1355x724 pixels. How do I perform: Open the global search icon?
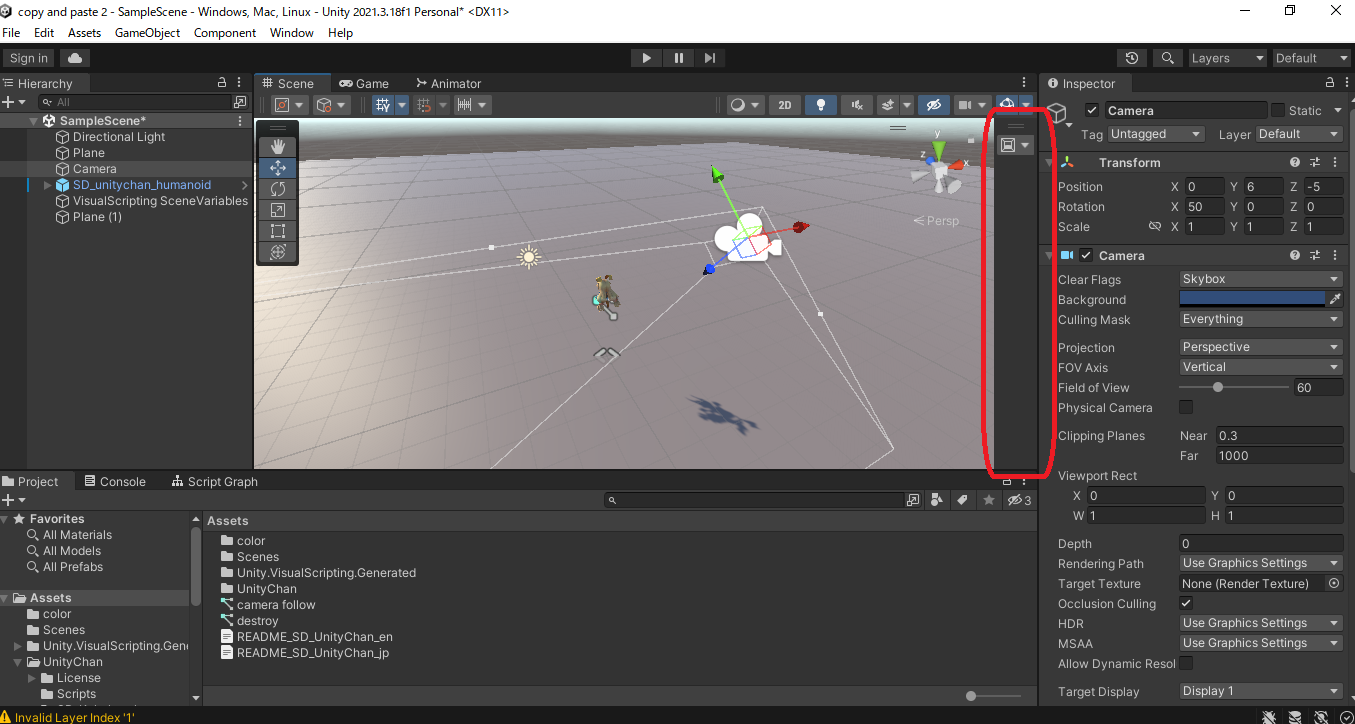[x=1167, y=57]
